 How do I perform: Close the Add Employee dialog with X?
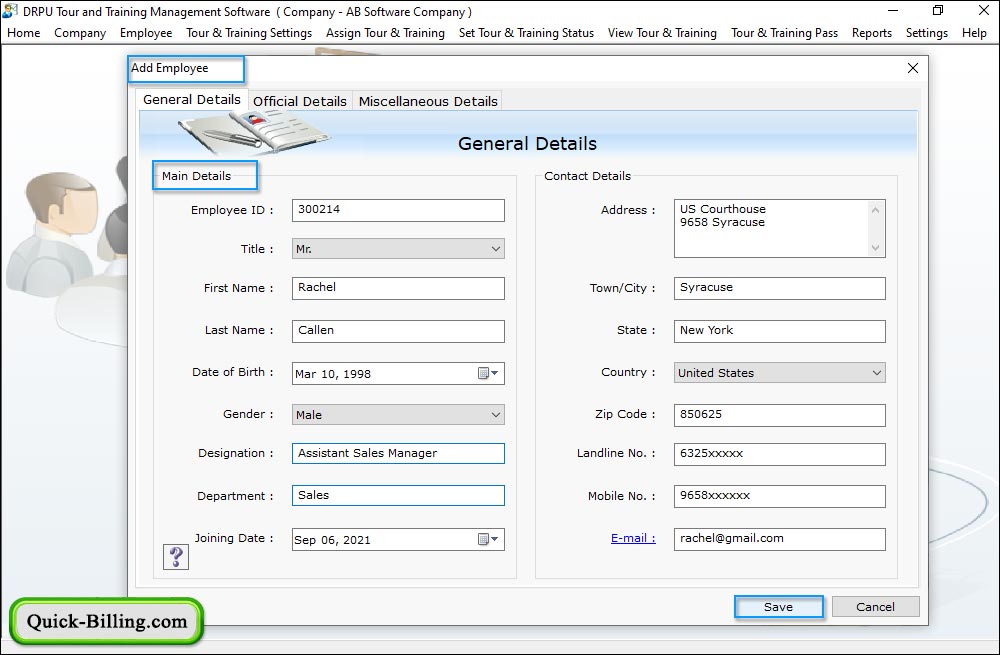[913, 68]
